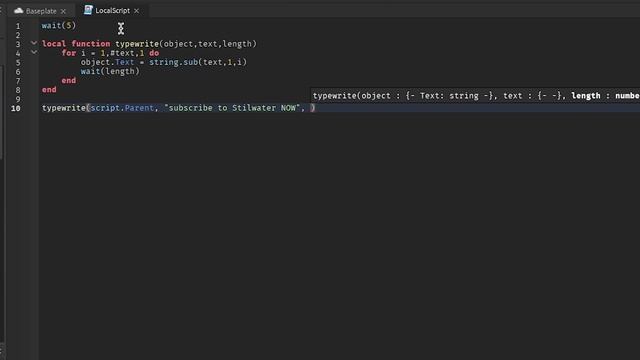Close the Baseplate tab
This screenshot has width=640, height=360.
tap(63, 11)
